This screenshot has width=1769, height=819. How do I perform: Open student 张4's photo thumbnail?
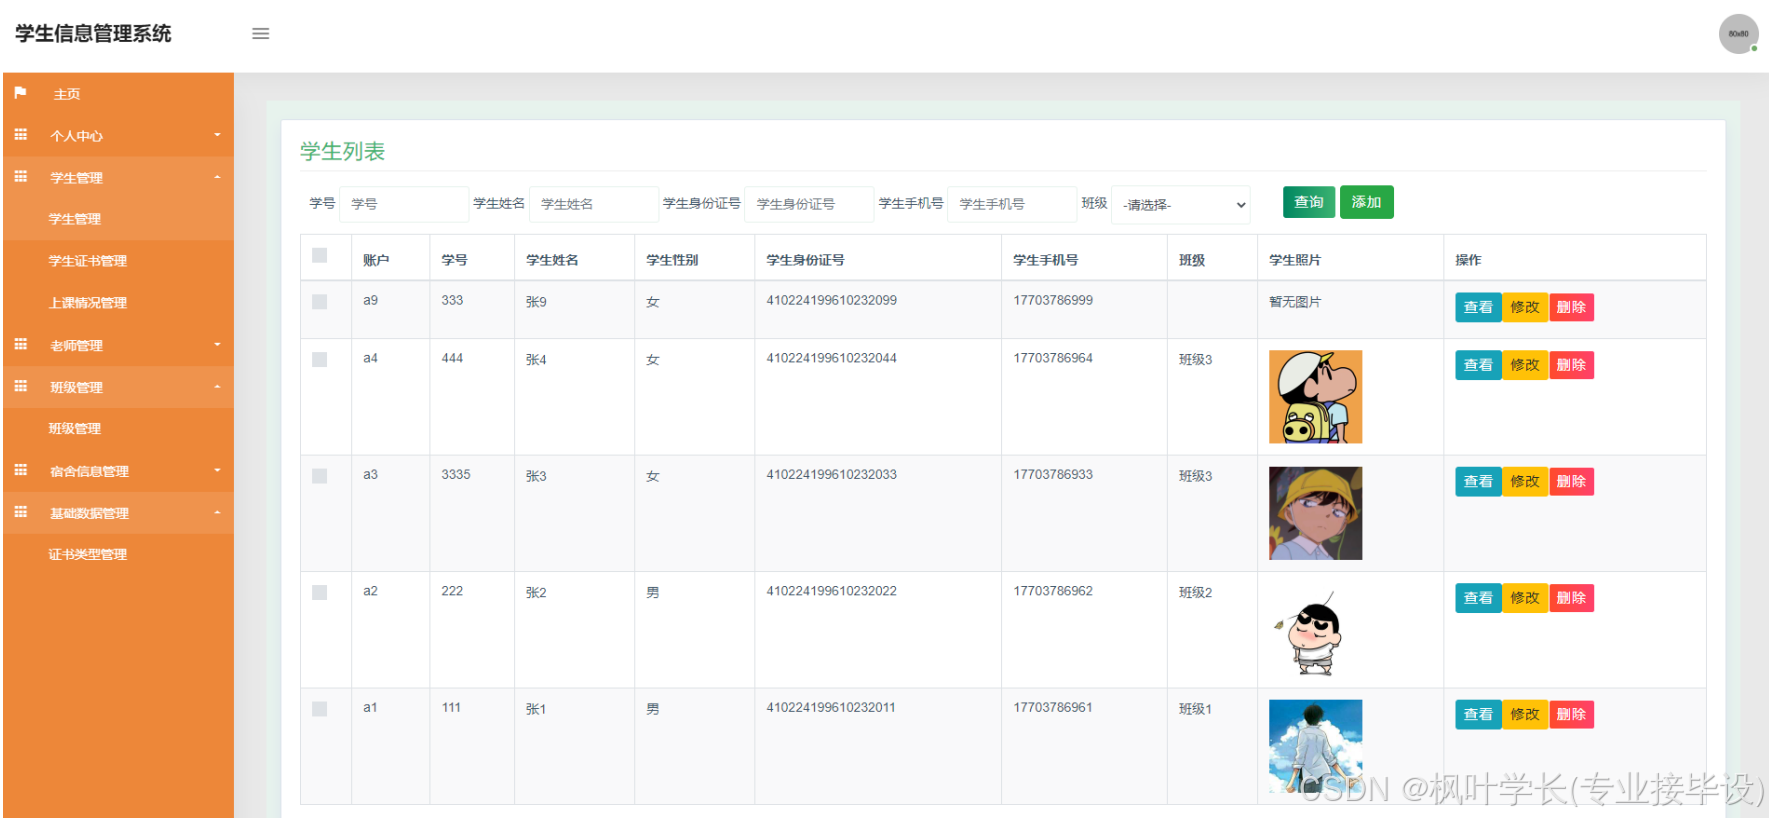1315,397
